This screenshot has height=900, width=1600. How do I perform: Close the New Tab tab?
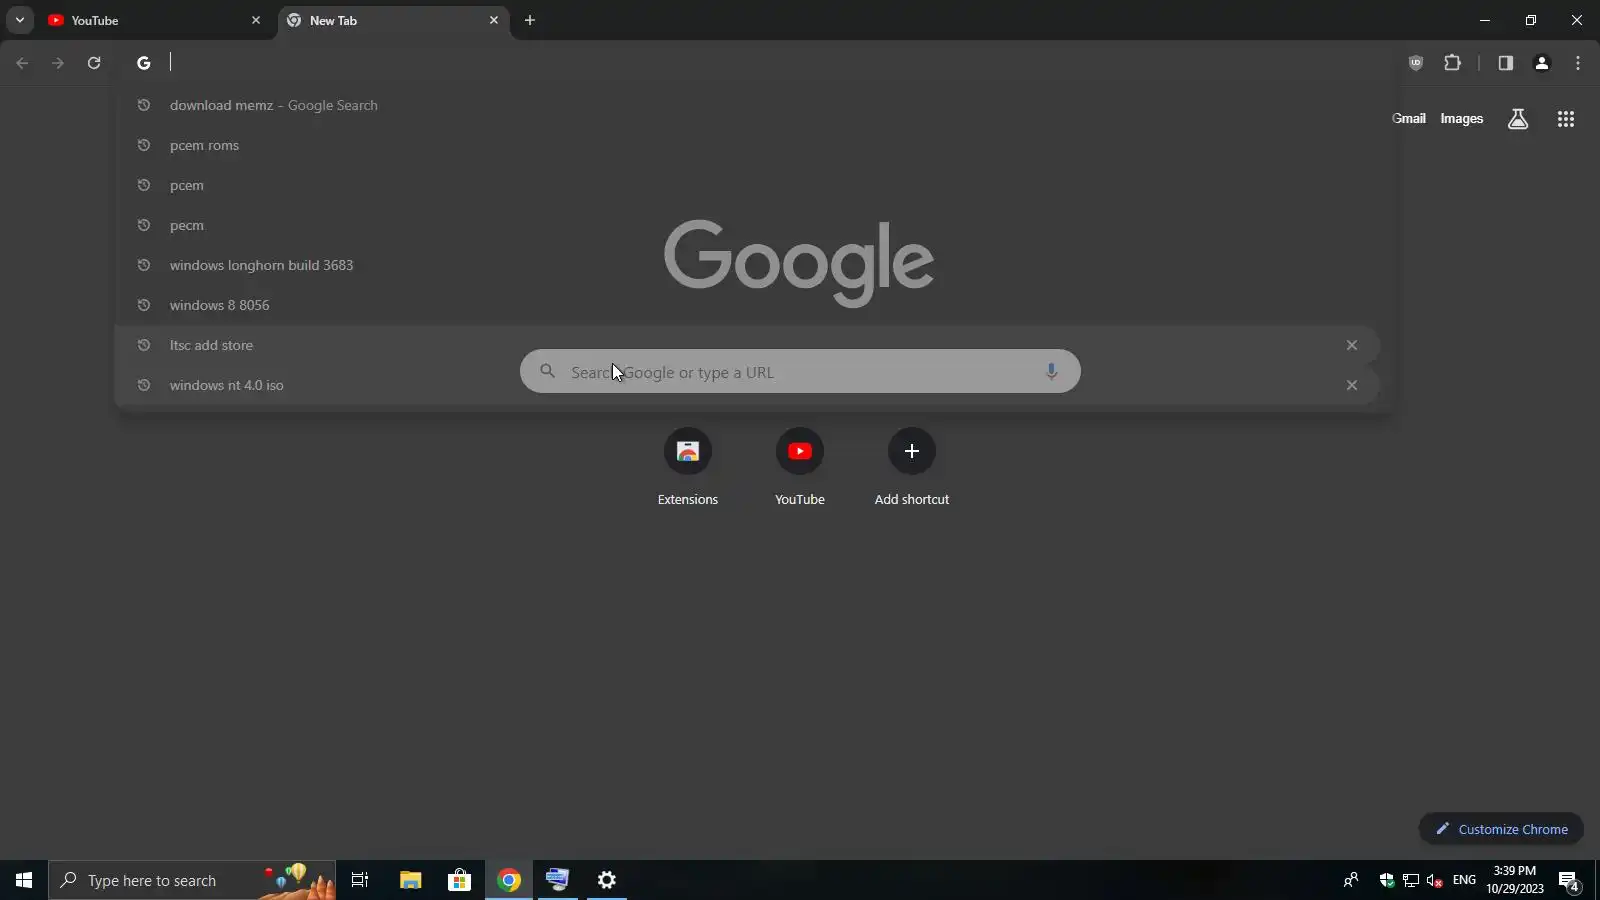494,20
